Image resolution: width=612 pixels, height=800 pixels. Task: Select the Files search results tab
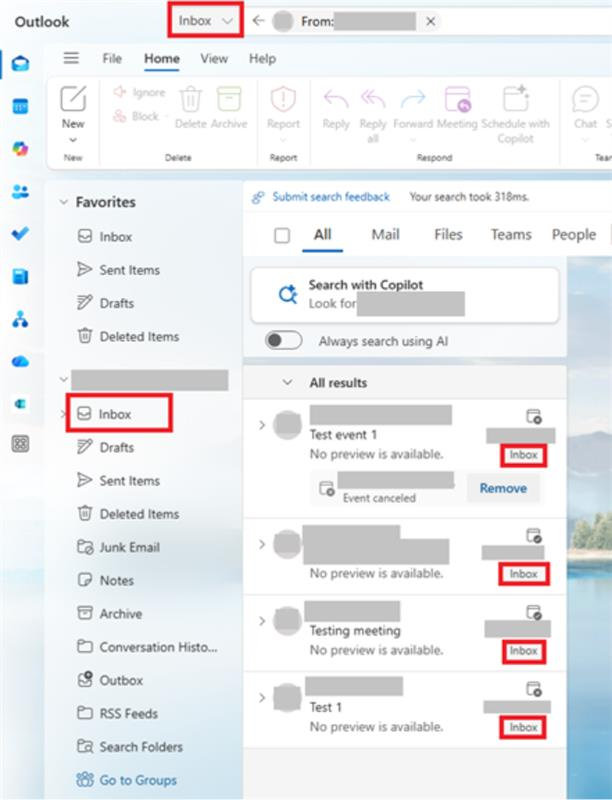click(x=448, y=235)
